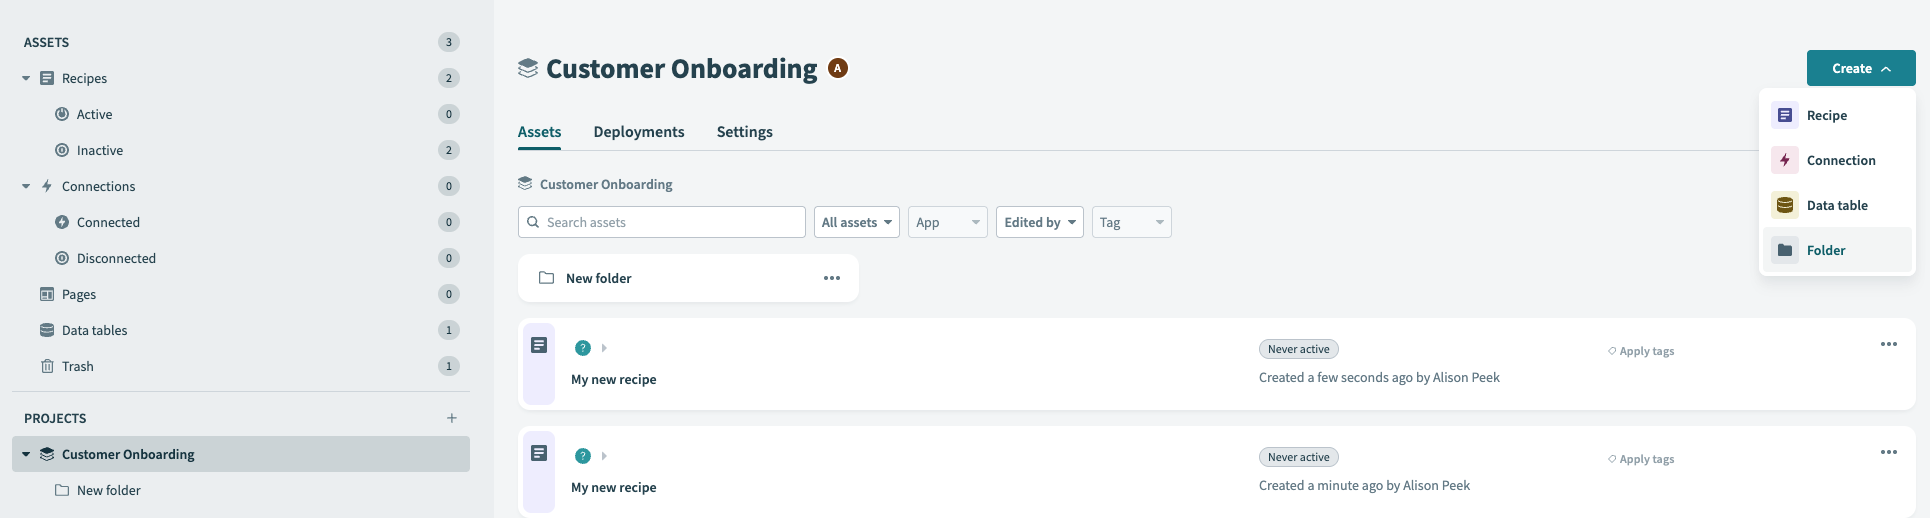Open the three-dot menu for New folder card
This screenshot has height=518, width=1930.
832,278
